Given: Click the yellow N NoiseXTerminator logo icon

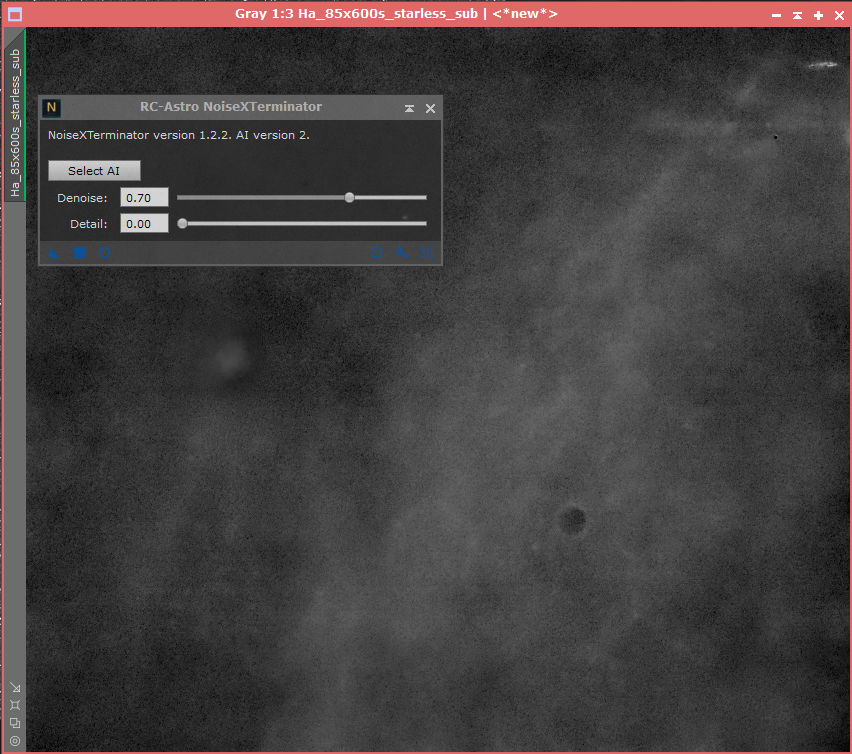Looking at the screenshot, I should pos(52,108).
